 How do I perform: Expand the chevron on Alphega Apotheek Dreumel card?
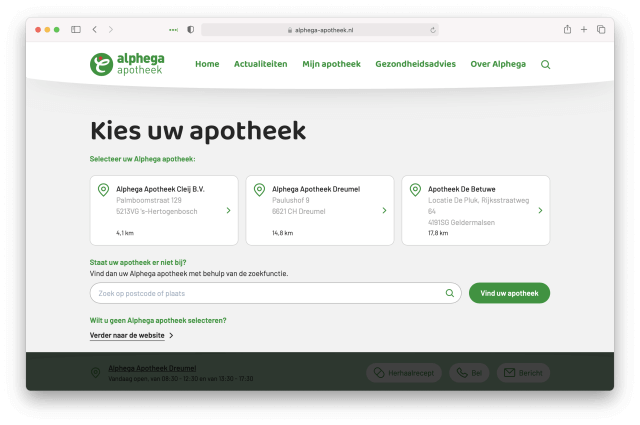[384, 210]
